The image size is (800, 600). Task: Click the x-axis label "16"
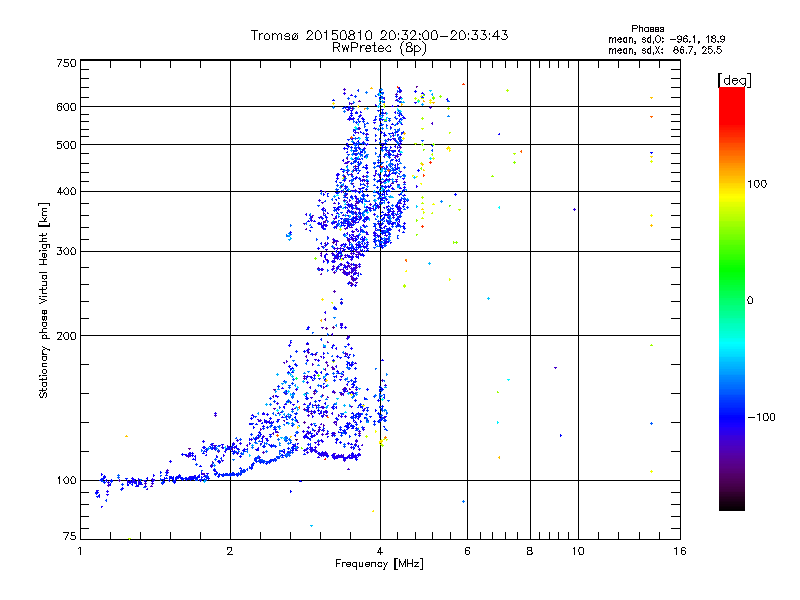(680, 551)
